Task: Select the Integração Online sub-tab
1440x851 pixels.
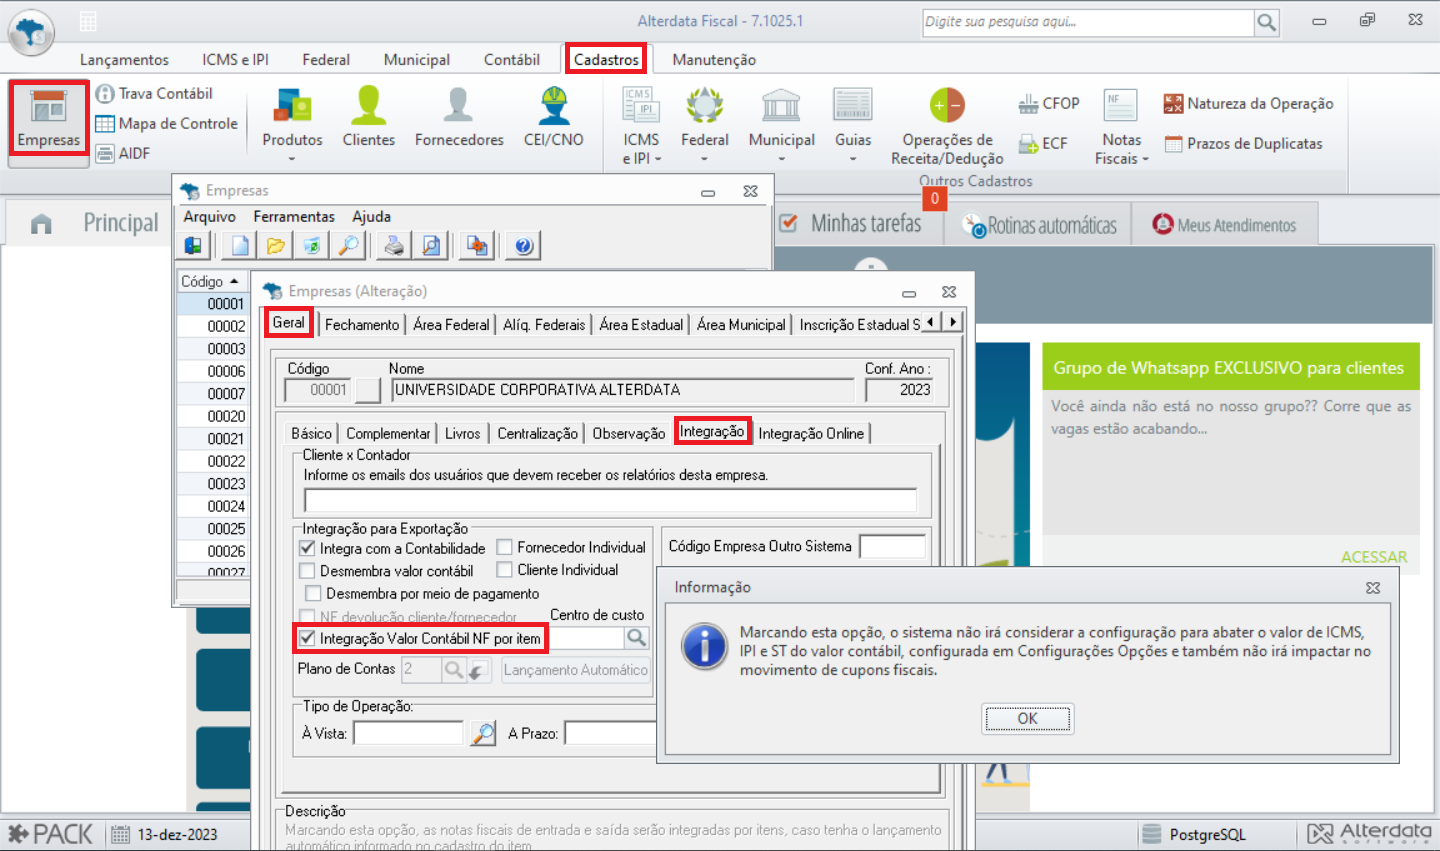Action: (x=811, y=433)
